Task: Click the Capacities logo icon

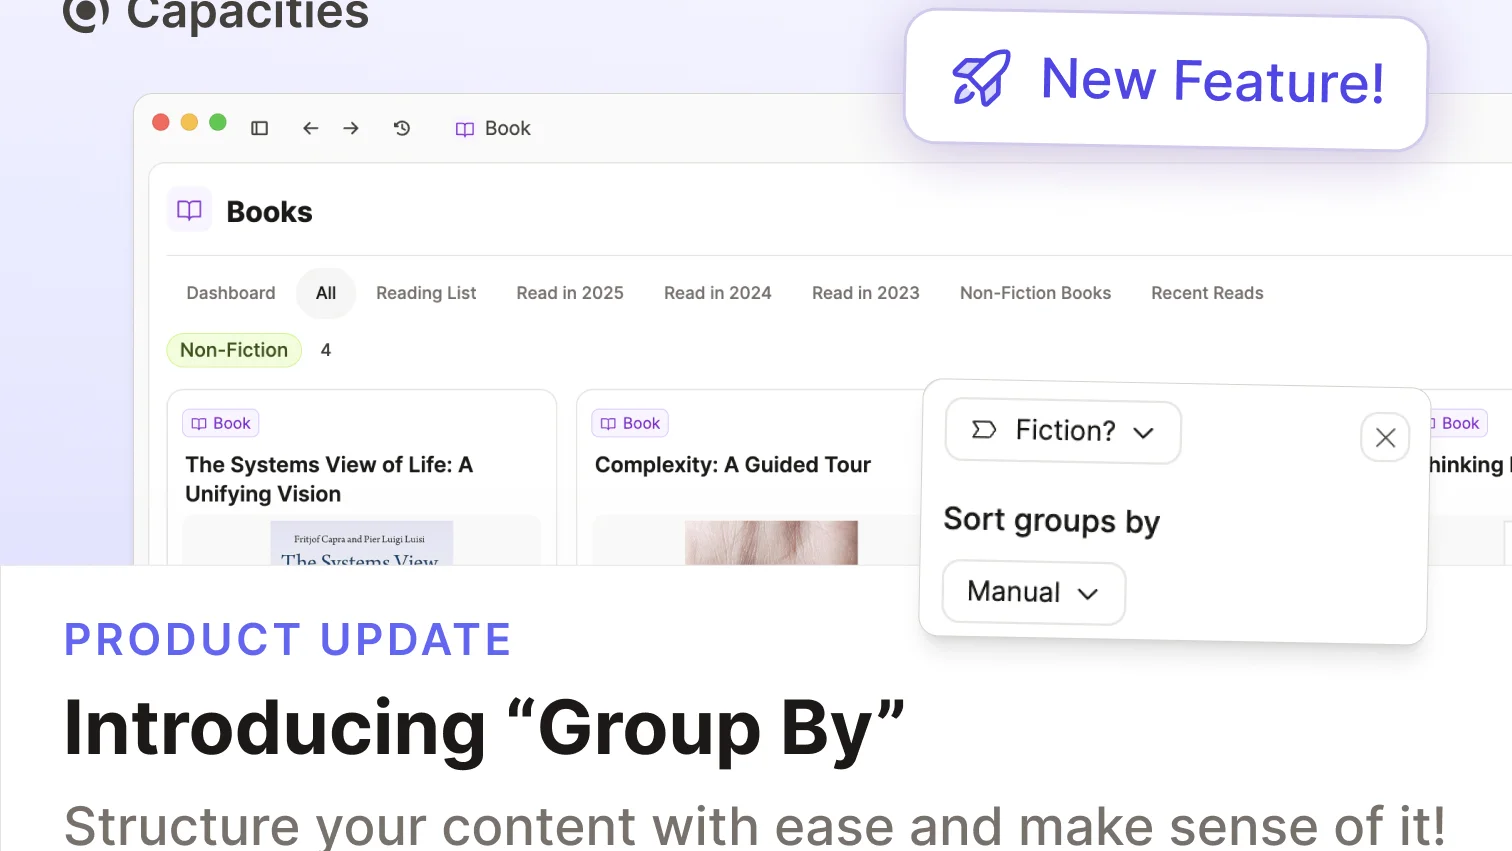Action: pos(86,12)
